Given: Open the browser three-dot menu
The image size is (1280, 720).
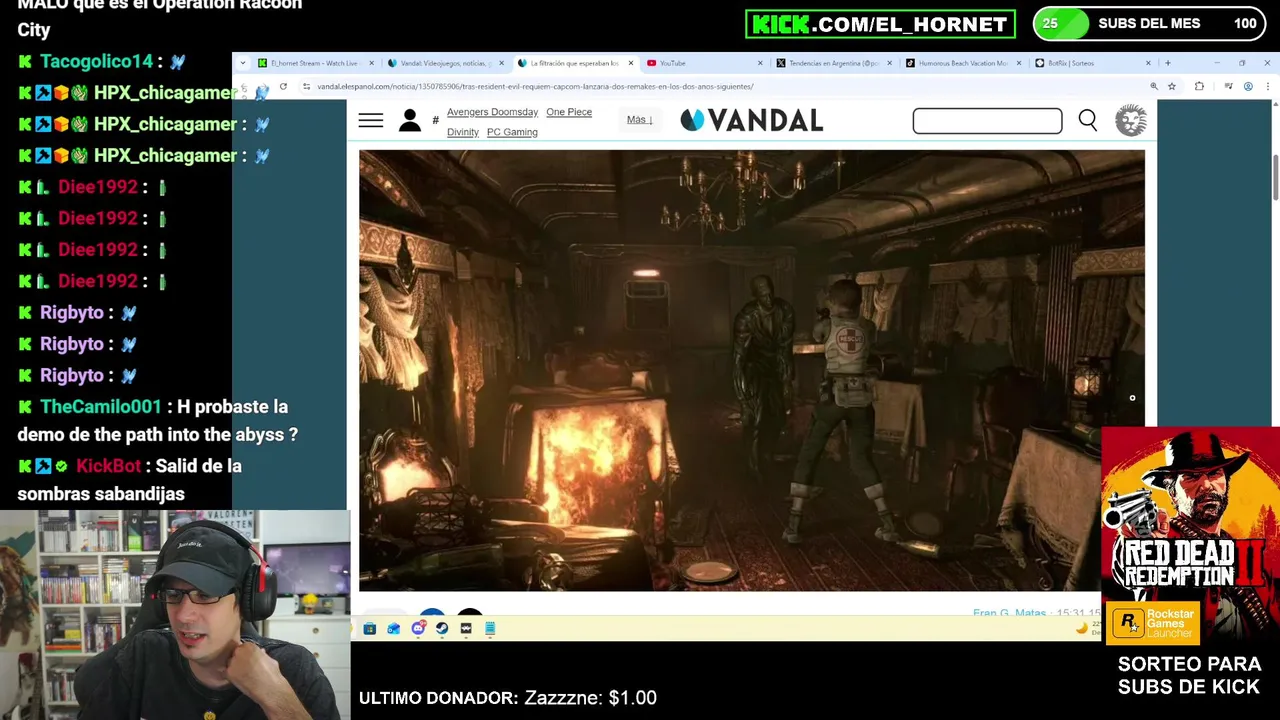Looking at the screenshot, I should pyautogui.click(x=1266, y=87).
